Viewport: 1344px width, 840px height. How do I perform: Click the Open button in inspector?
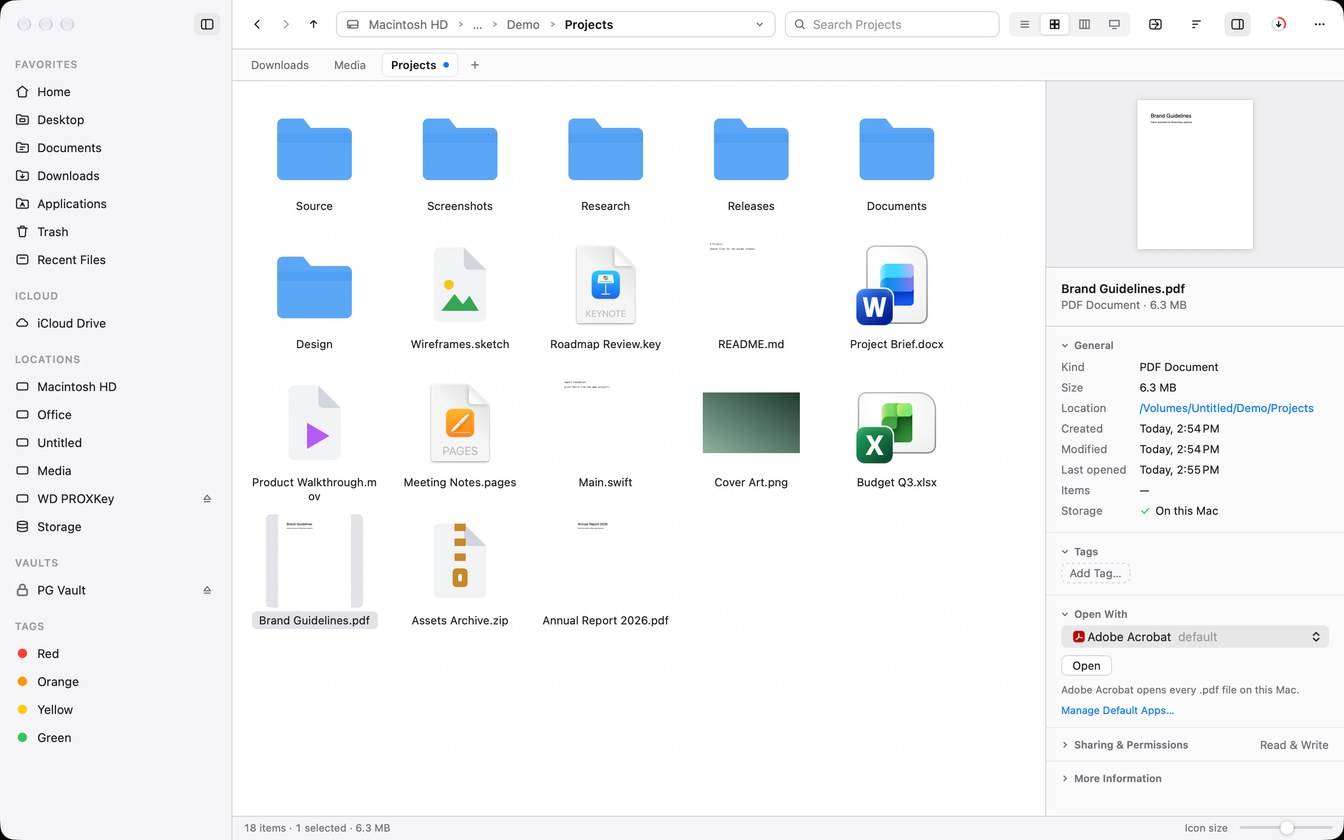[1086, 666]
